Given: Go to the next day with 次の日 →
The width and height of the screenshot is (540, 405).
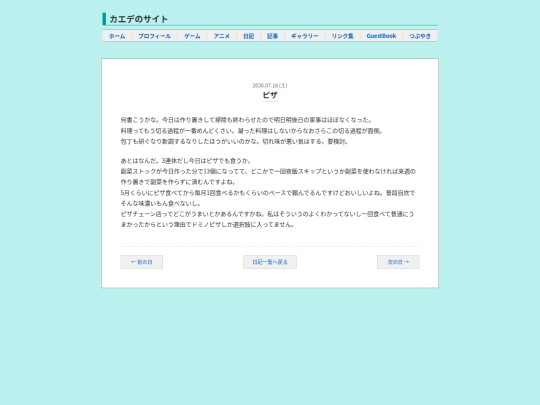Looking at the screenshot, I should (398, 262).
